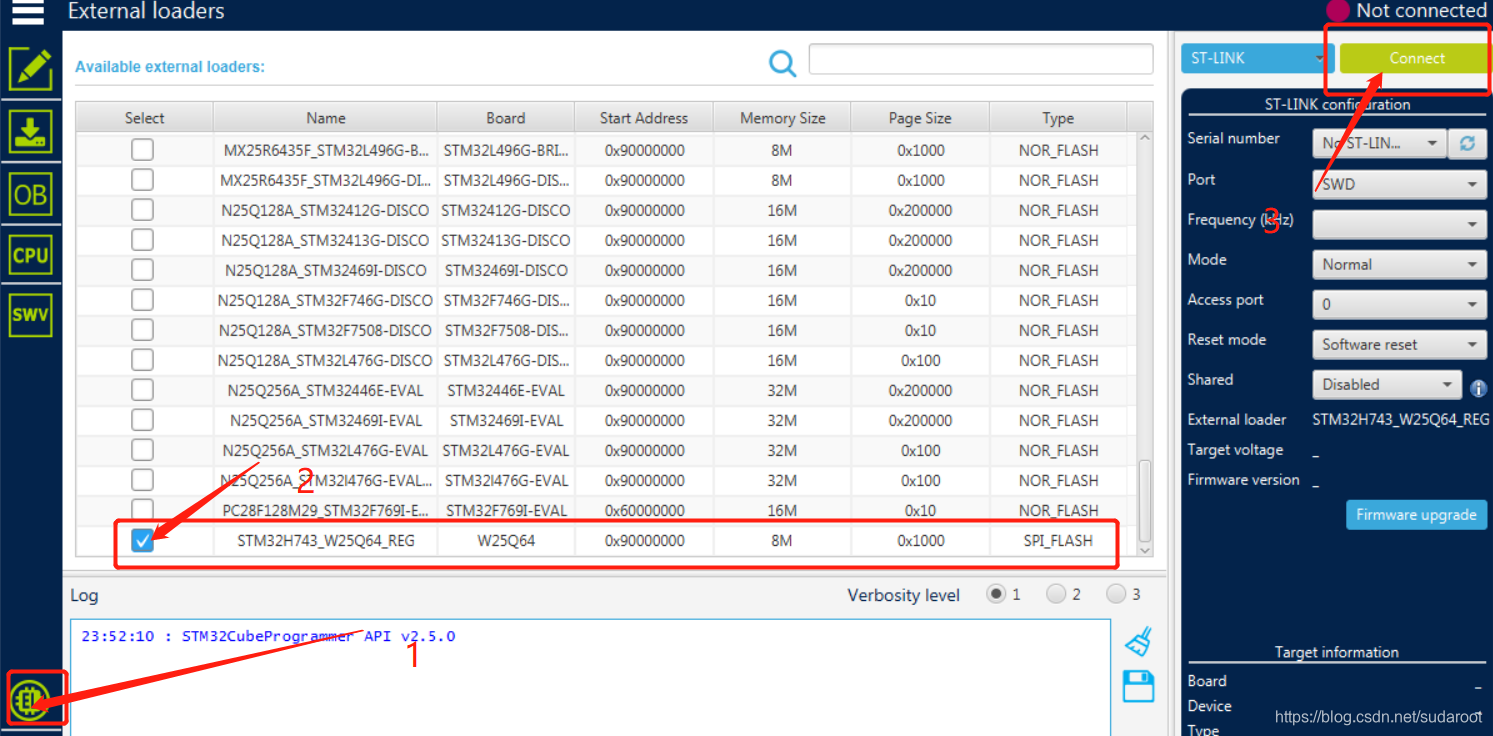The height and width of the screenshot is (736, 1493).
Task: Click the Connect button
Action: pyautogui.click(x=1416, y=58)
